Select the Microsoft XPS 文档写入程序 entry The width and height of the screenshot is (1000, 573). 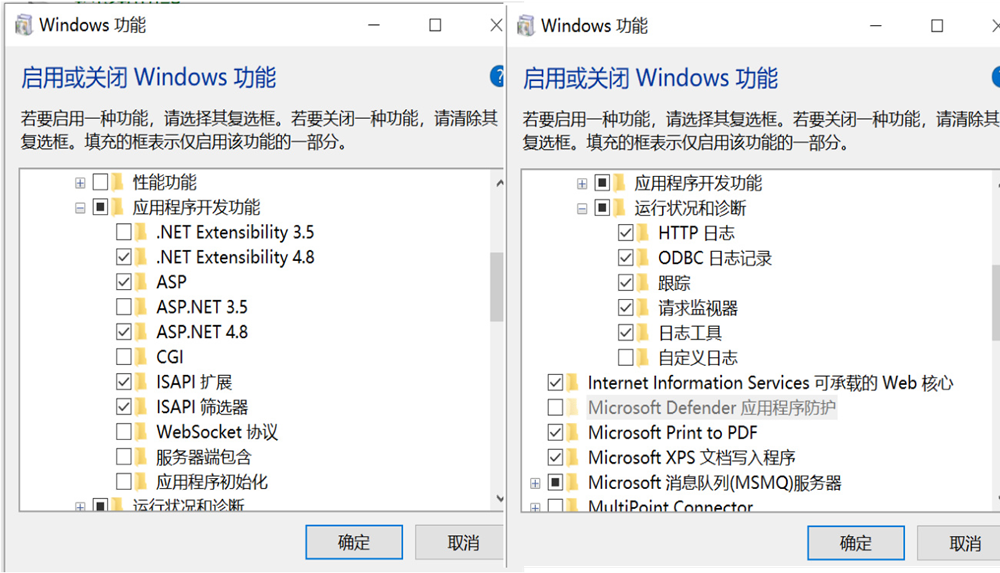pos(691,458)
